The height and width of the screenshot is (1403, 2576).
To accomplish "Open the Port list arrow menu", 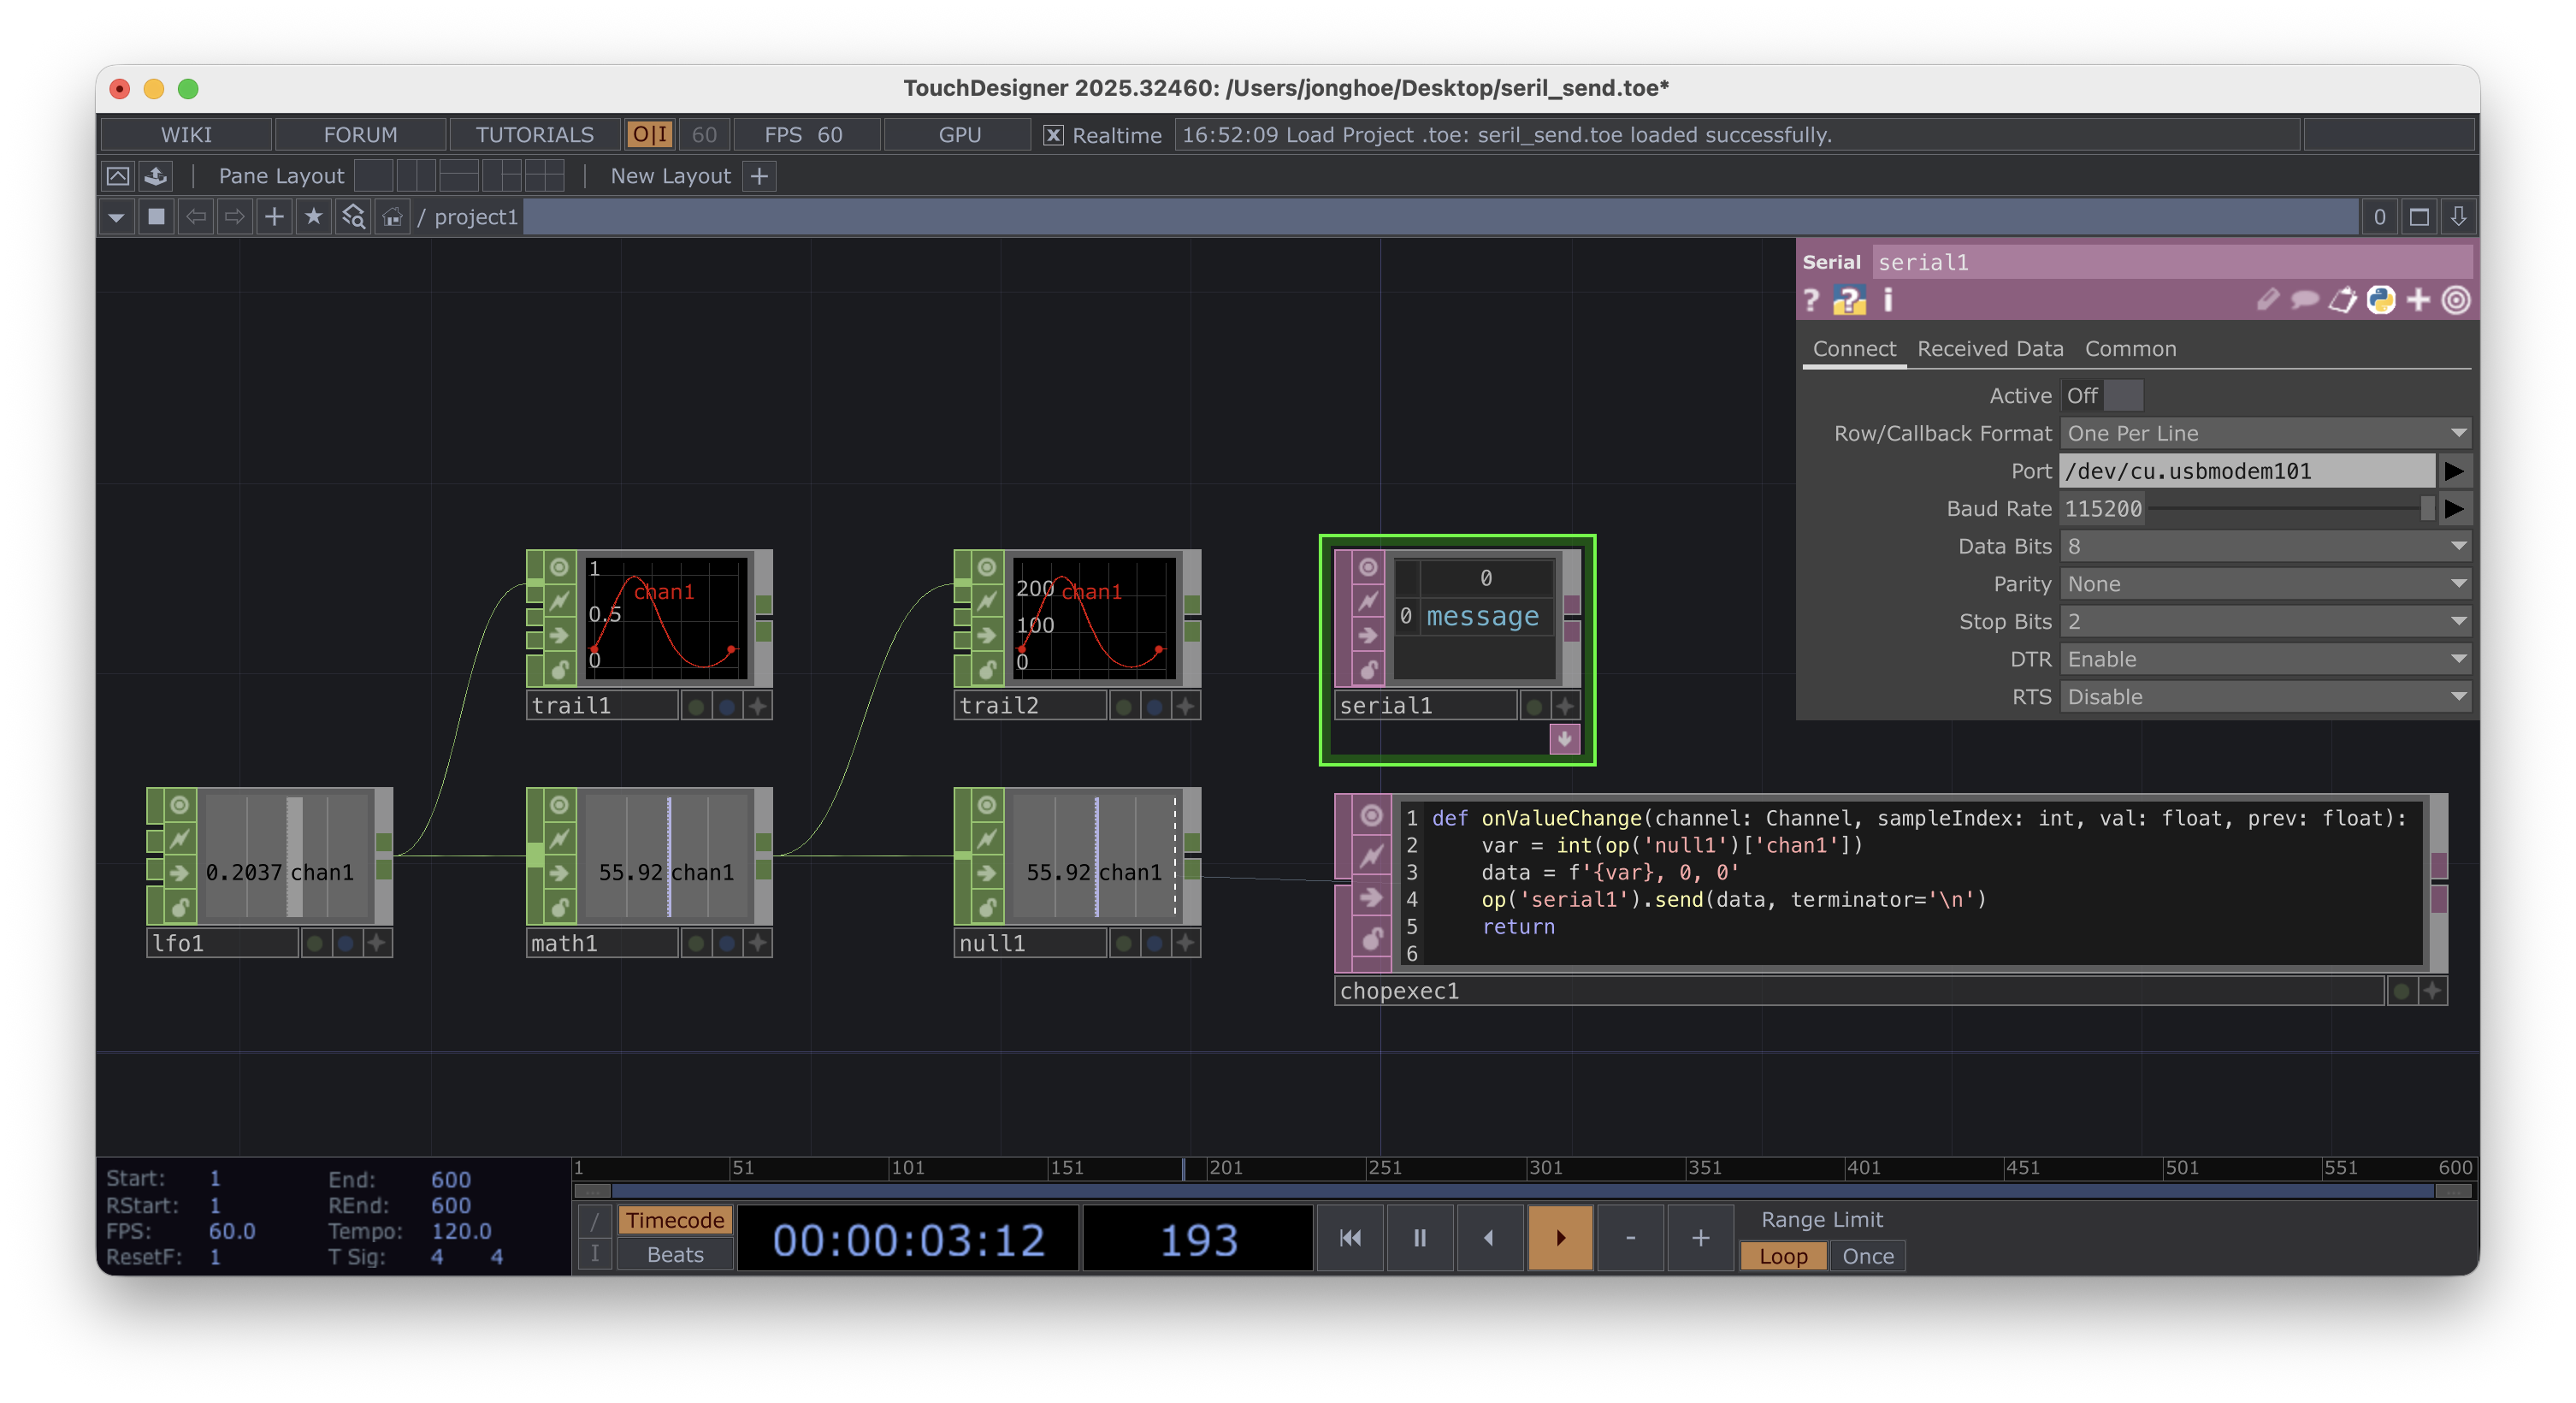I will pyautogui.click(x=2454, y=470).
